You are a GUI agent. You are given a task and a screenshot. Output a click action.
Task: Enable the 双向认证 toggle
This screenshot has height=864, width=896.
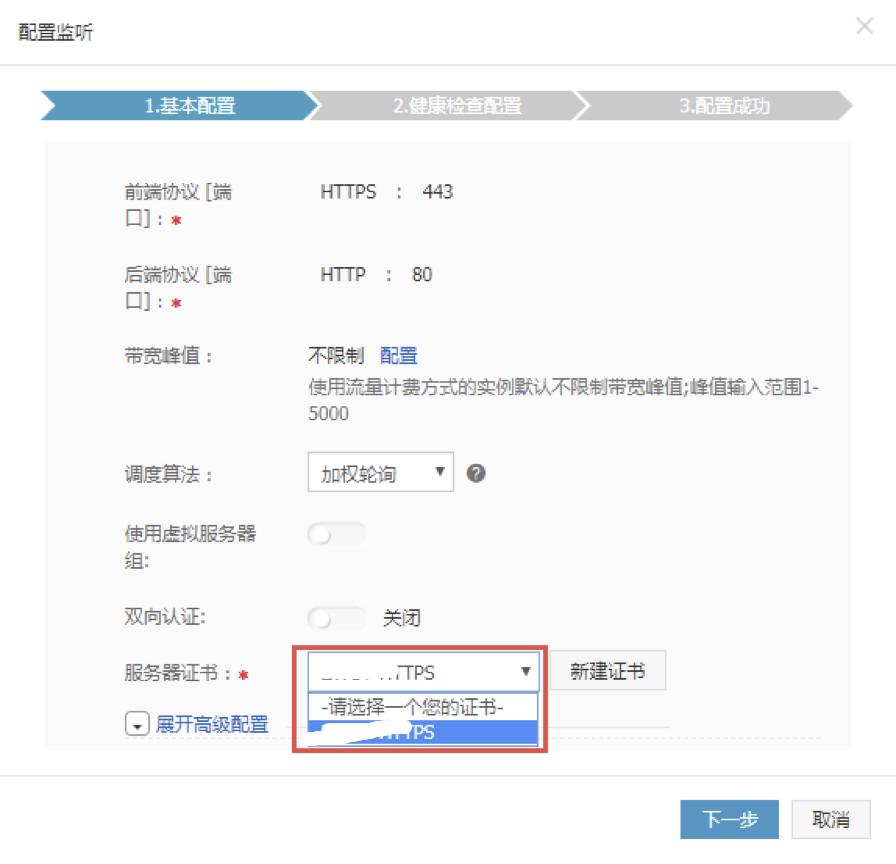pyautogui.click(x=338, y=618)
